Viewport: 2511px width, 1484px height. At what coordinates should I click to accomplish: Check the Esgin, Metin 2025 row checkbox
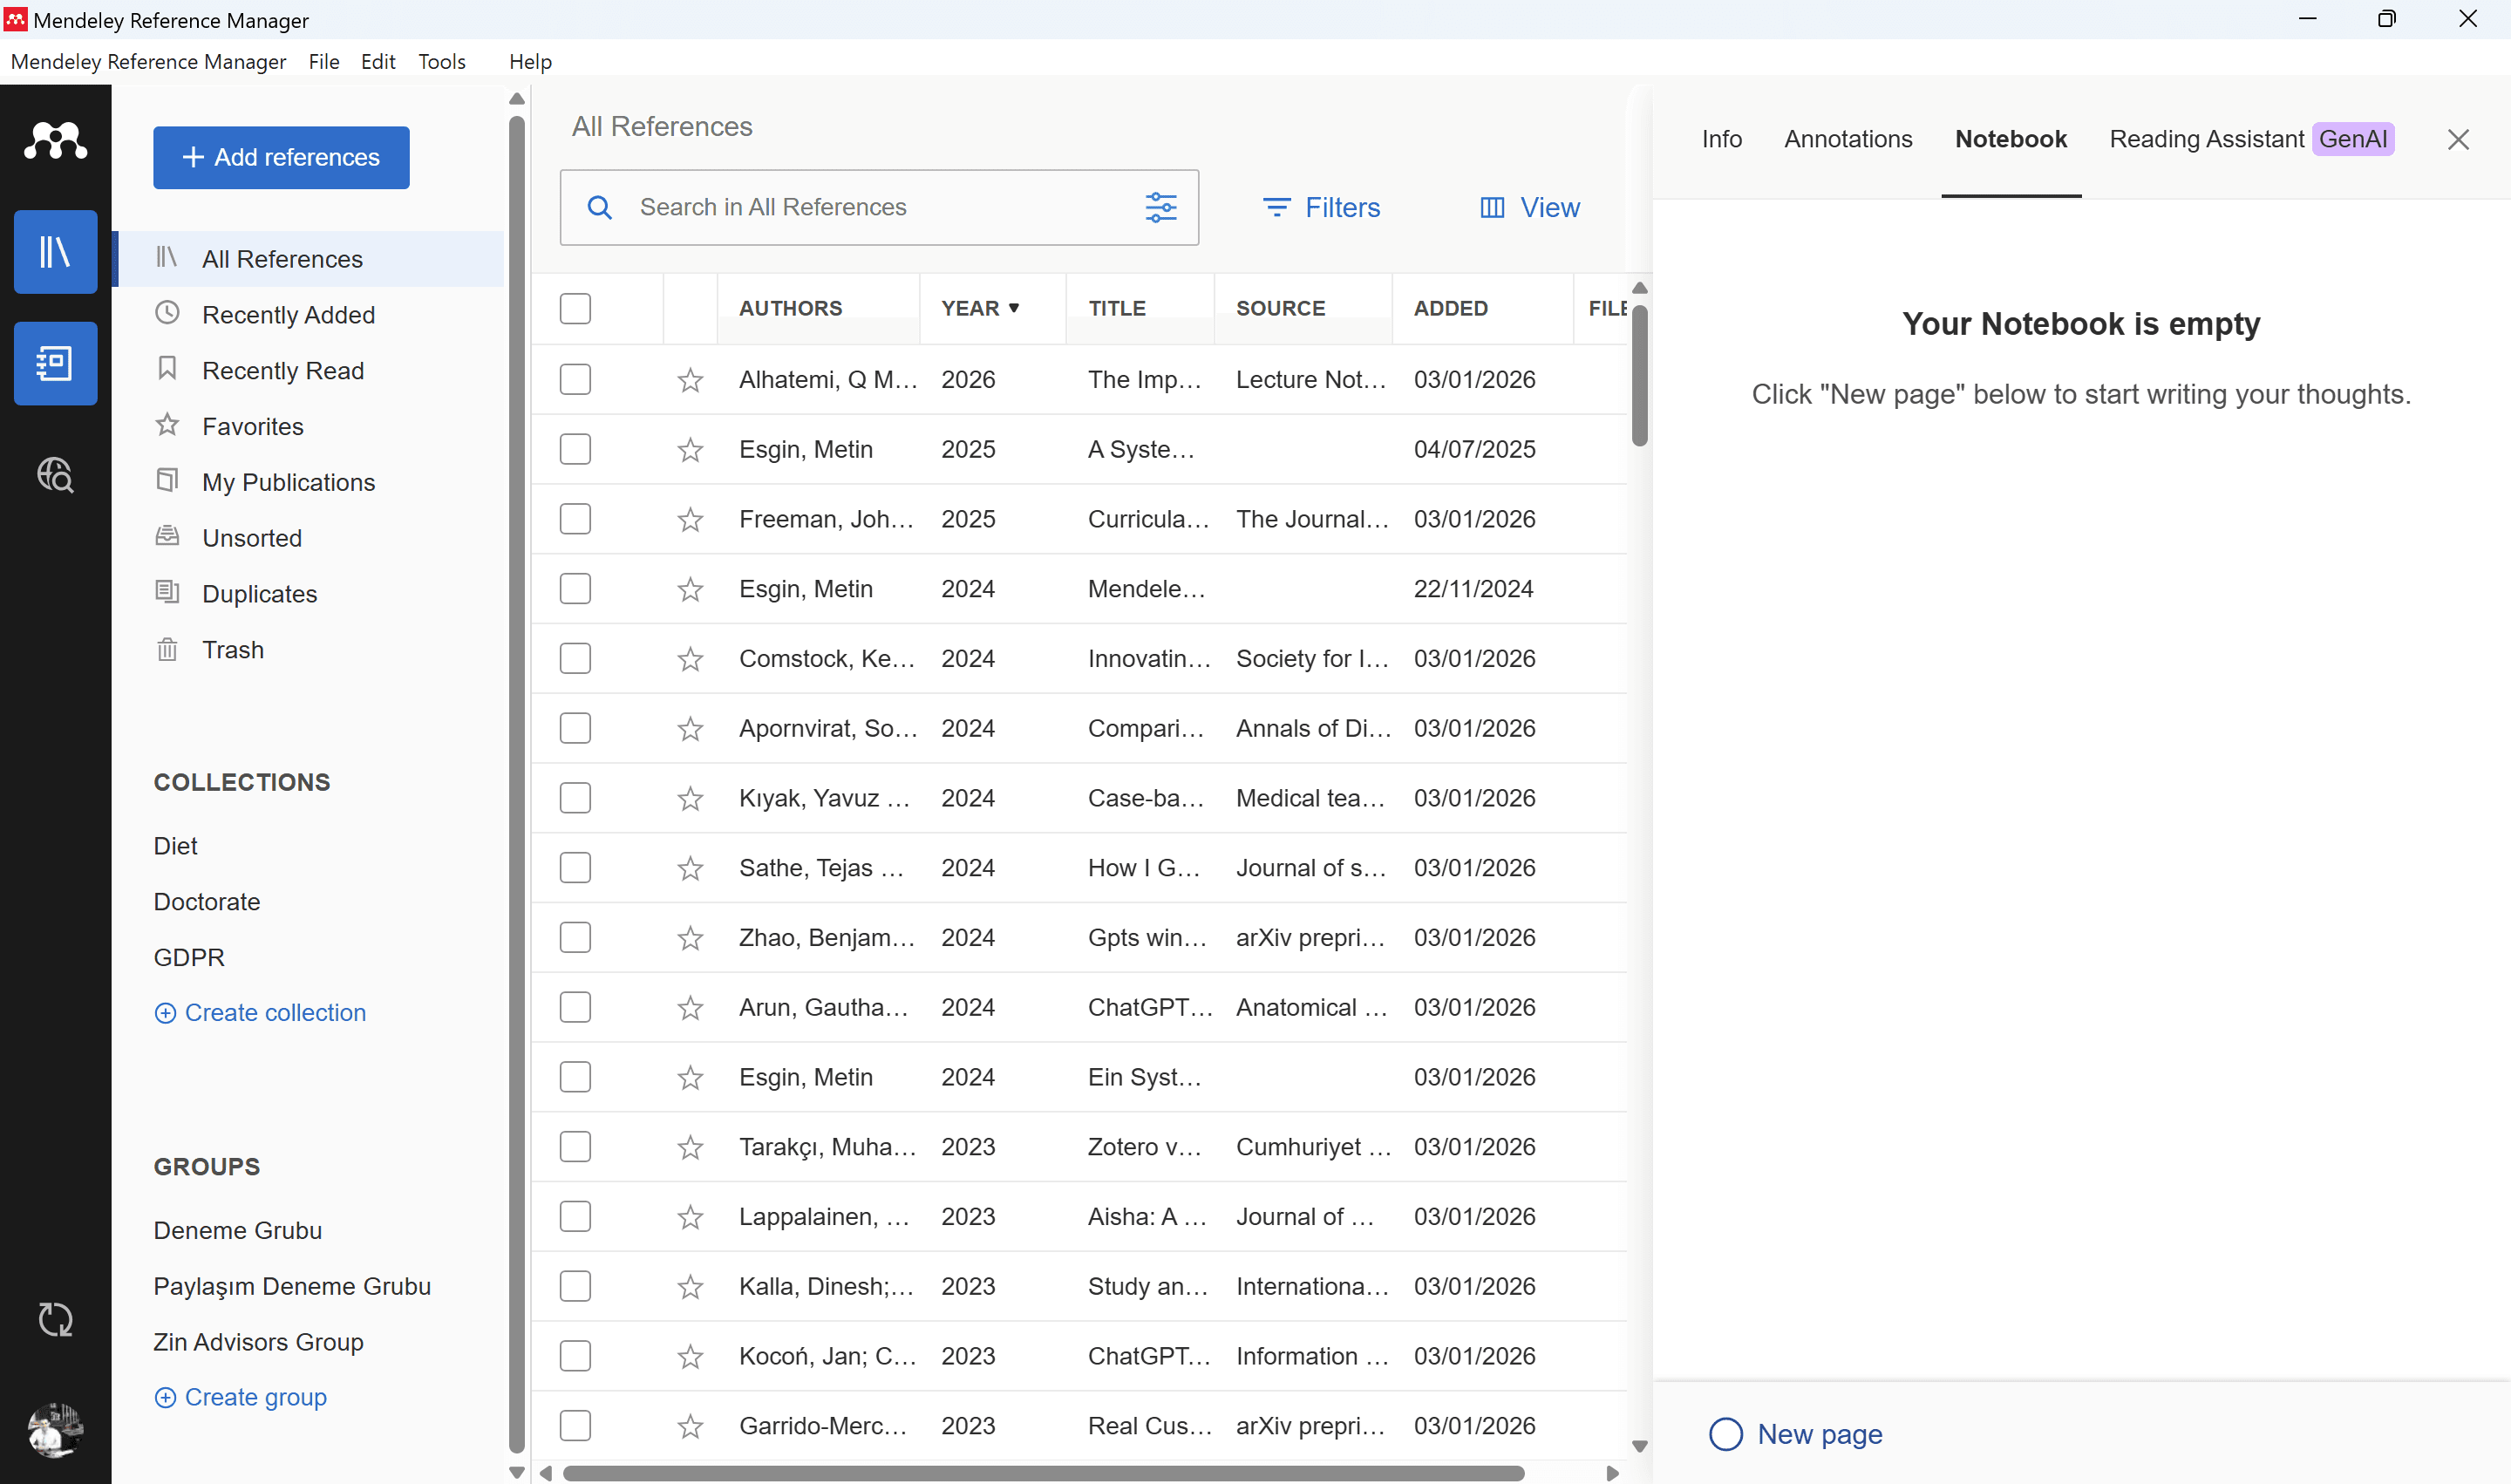[x=575, y=449]
